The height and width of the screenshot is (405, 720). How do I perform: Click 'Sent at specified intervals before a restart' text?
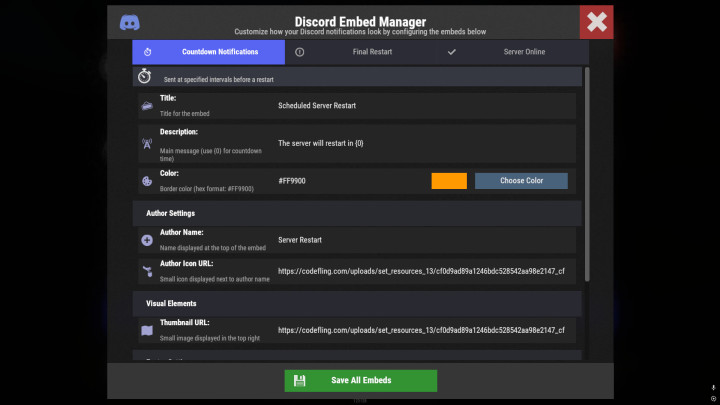(x=219, y=79)
